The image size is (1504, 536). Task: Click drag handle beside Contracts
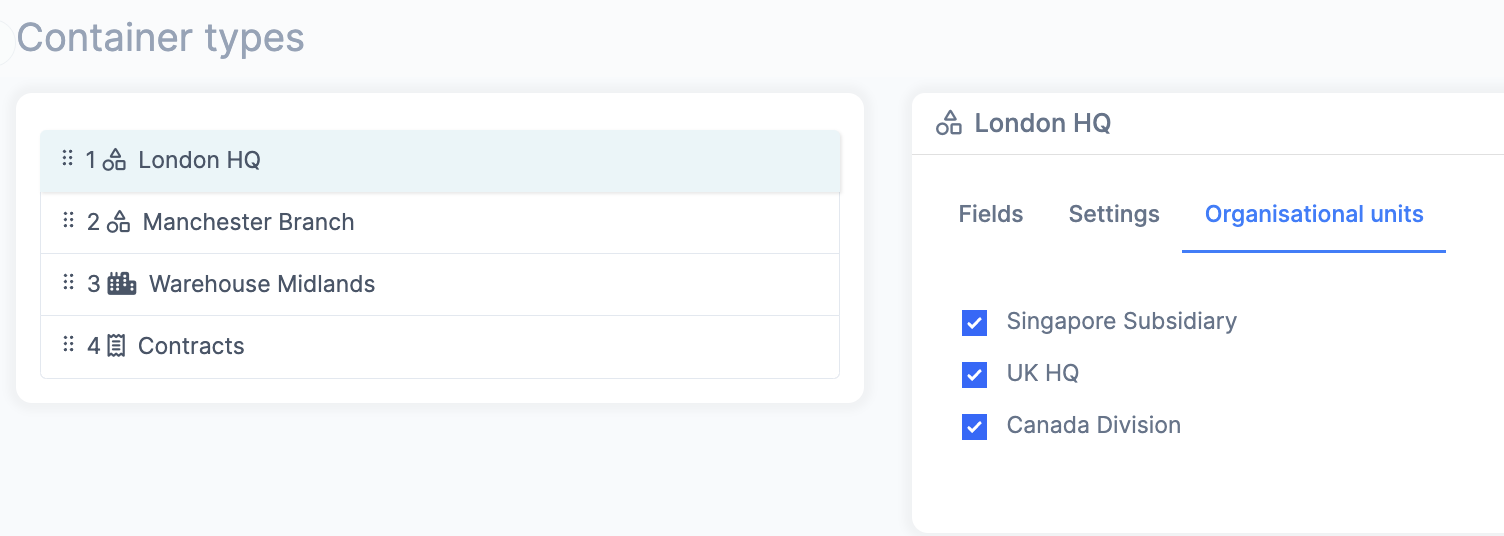(68, 344)
